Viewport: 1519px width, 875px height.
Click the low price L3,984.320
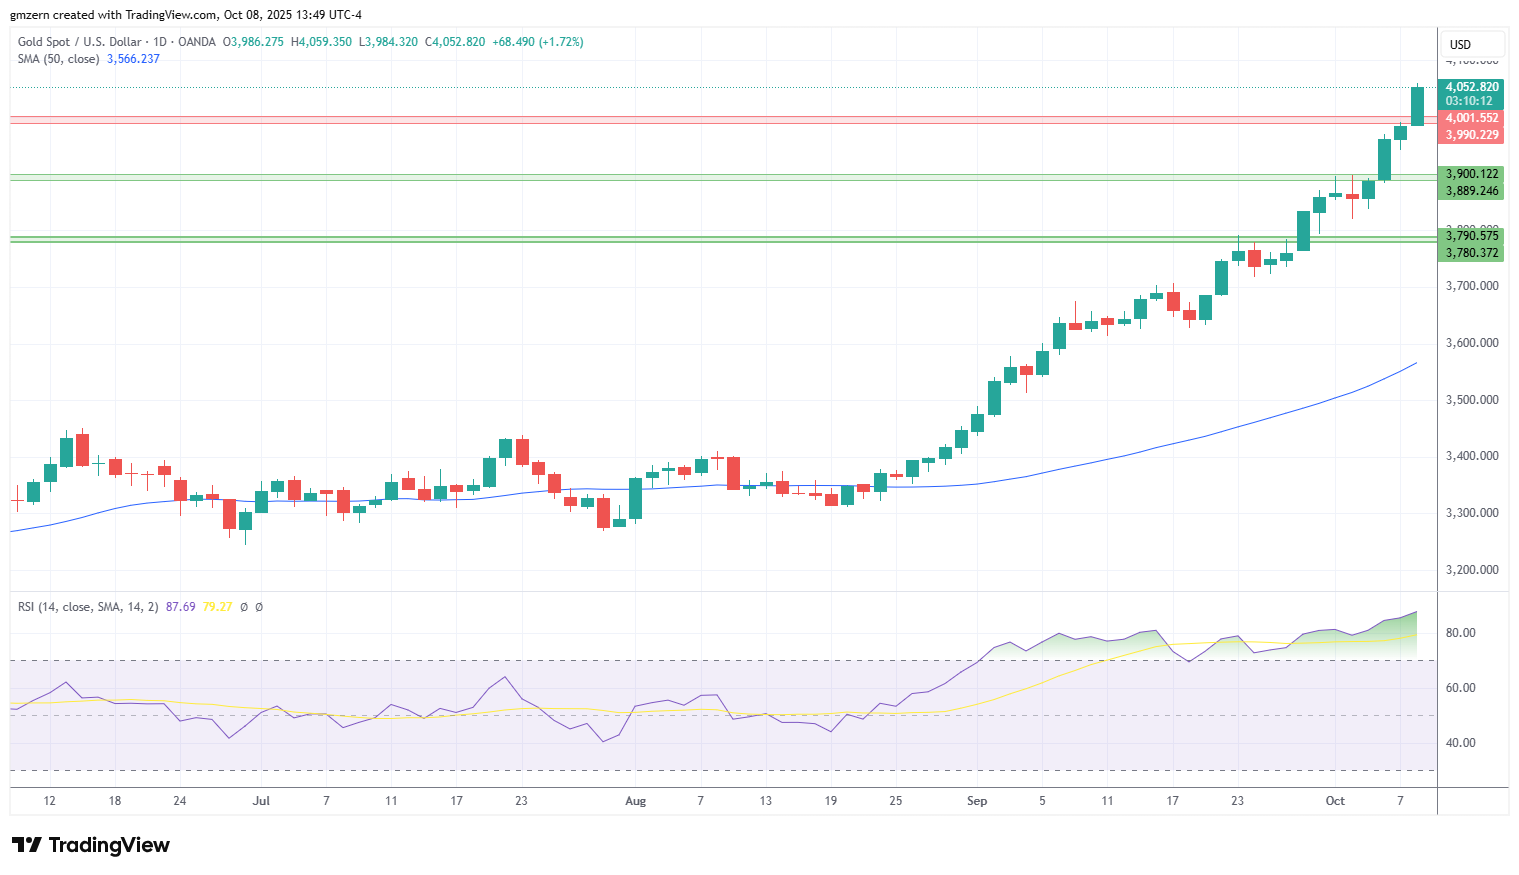(388, 42)
